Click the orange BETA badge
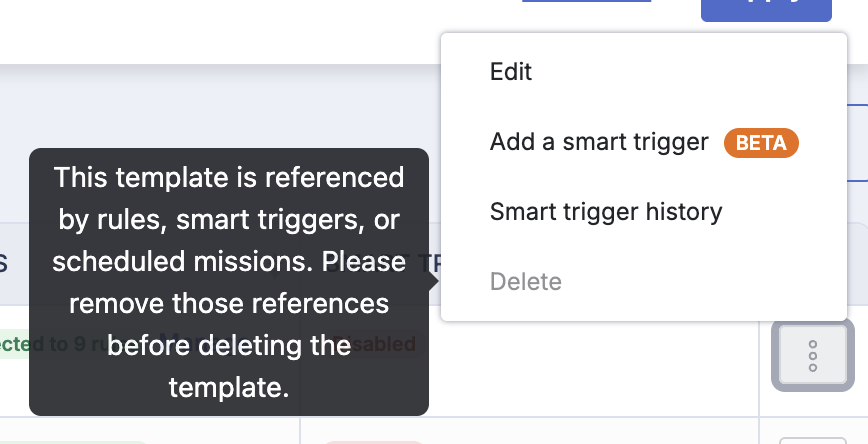This screenshot has height=444, width=868. 761,143
